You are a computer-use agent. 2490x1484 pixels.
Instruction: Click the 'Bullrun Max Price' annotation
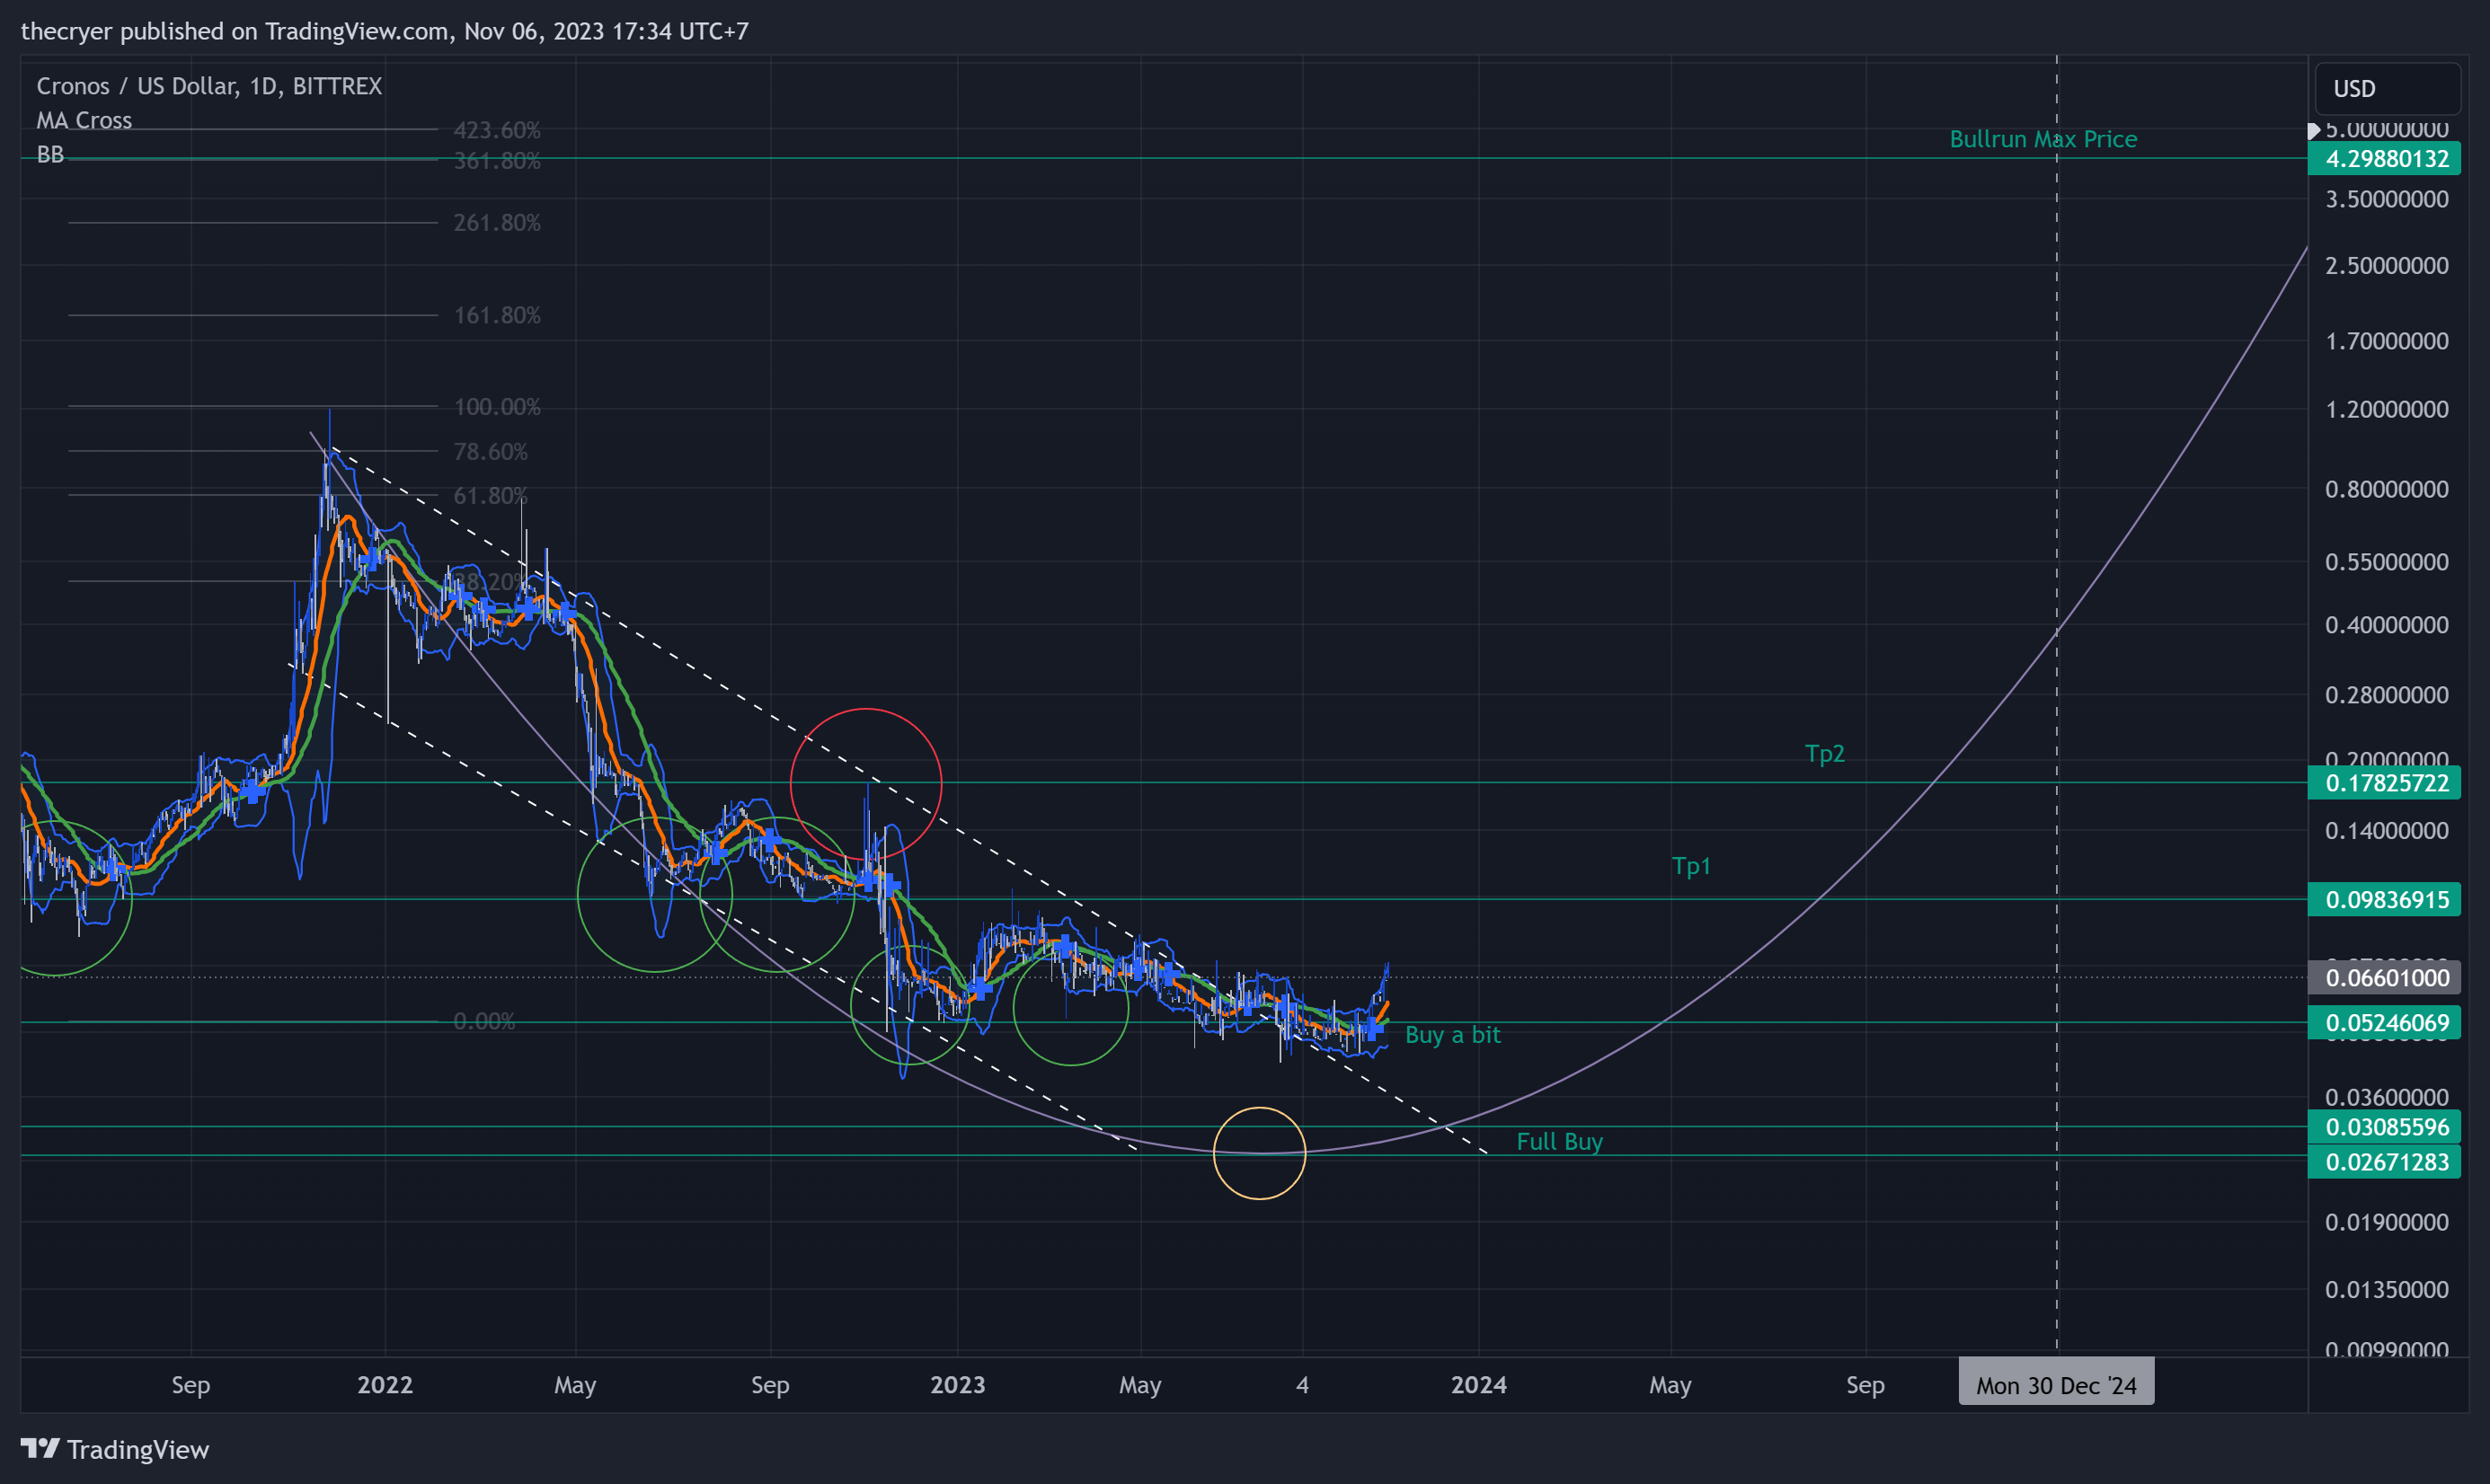coord(2043,139)
